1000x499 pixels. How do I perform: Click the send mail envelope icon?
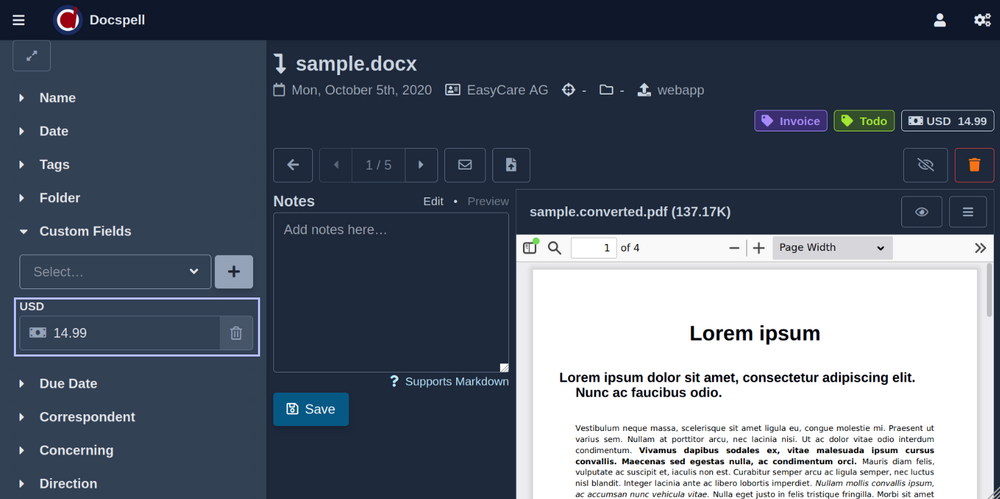pyautogui.click(x=465, y=165)
